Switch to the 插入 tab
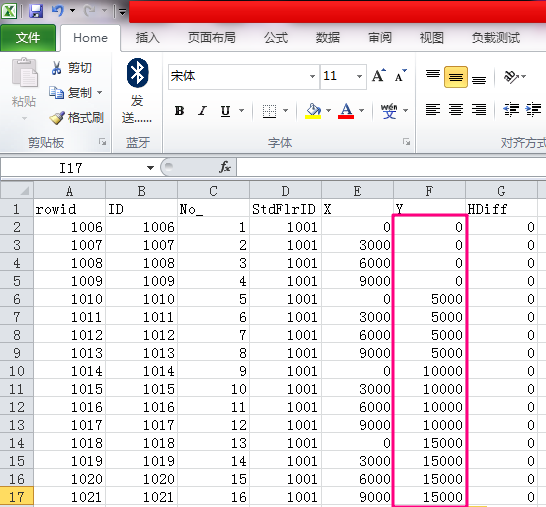Screen dimensions: 546x507 (148, 38)
